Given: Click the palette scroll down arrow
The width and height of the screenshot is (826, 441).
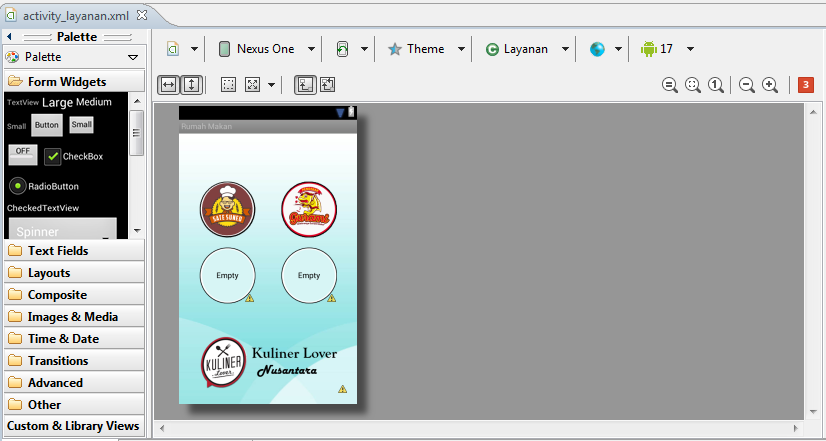Looking at the screenshot, I should coord(137,231).
